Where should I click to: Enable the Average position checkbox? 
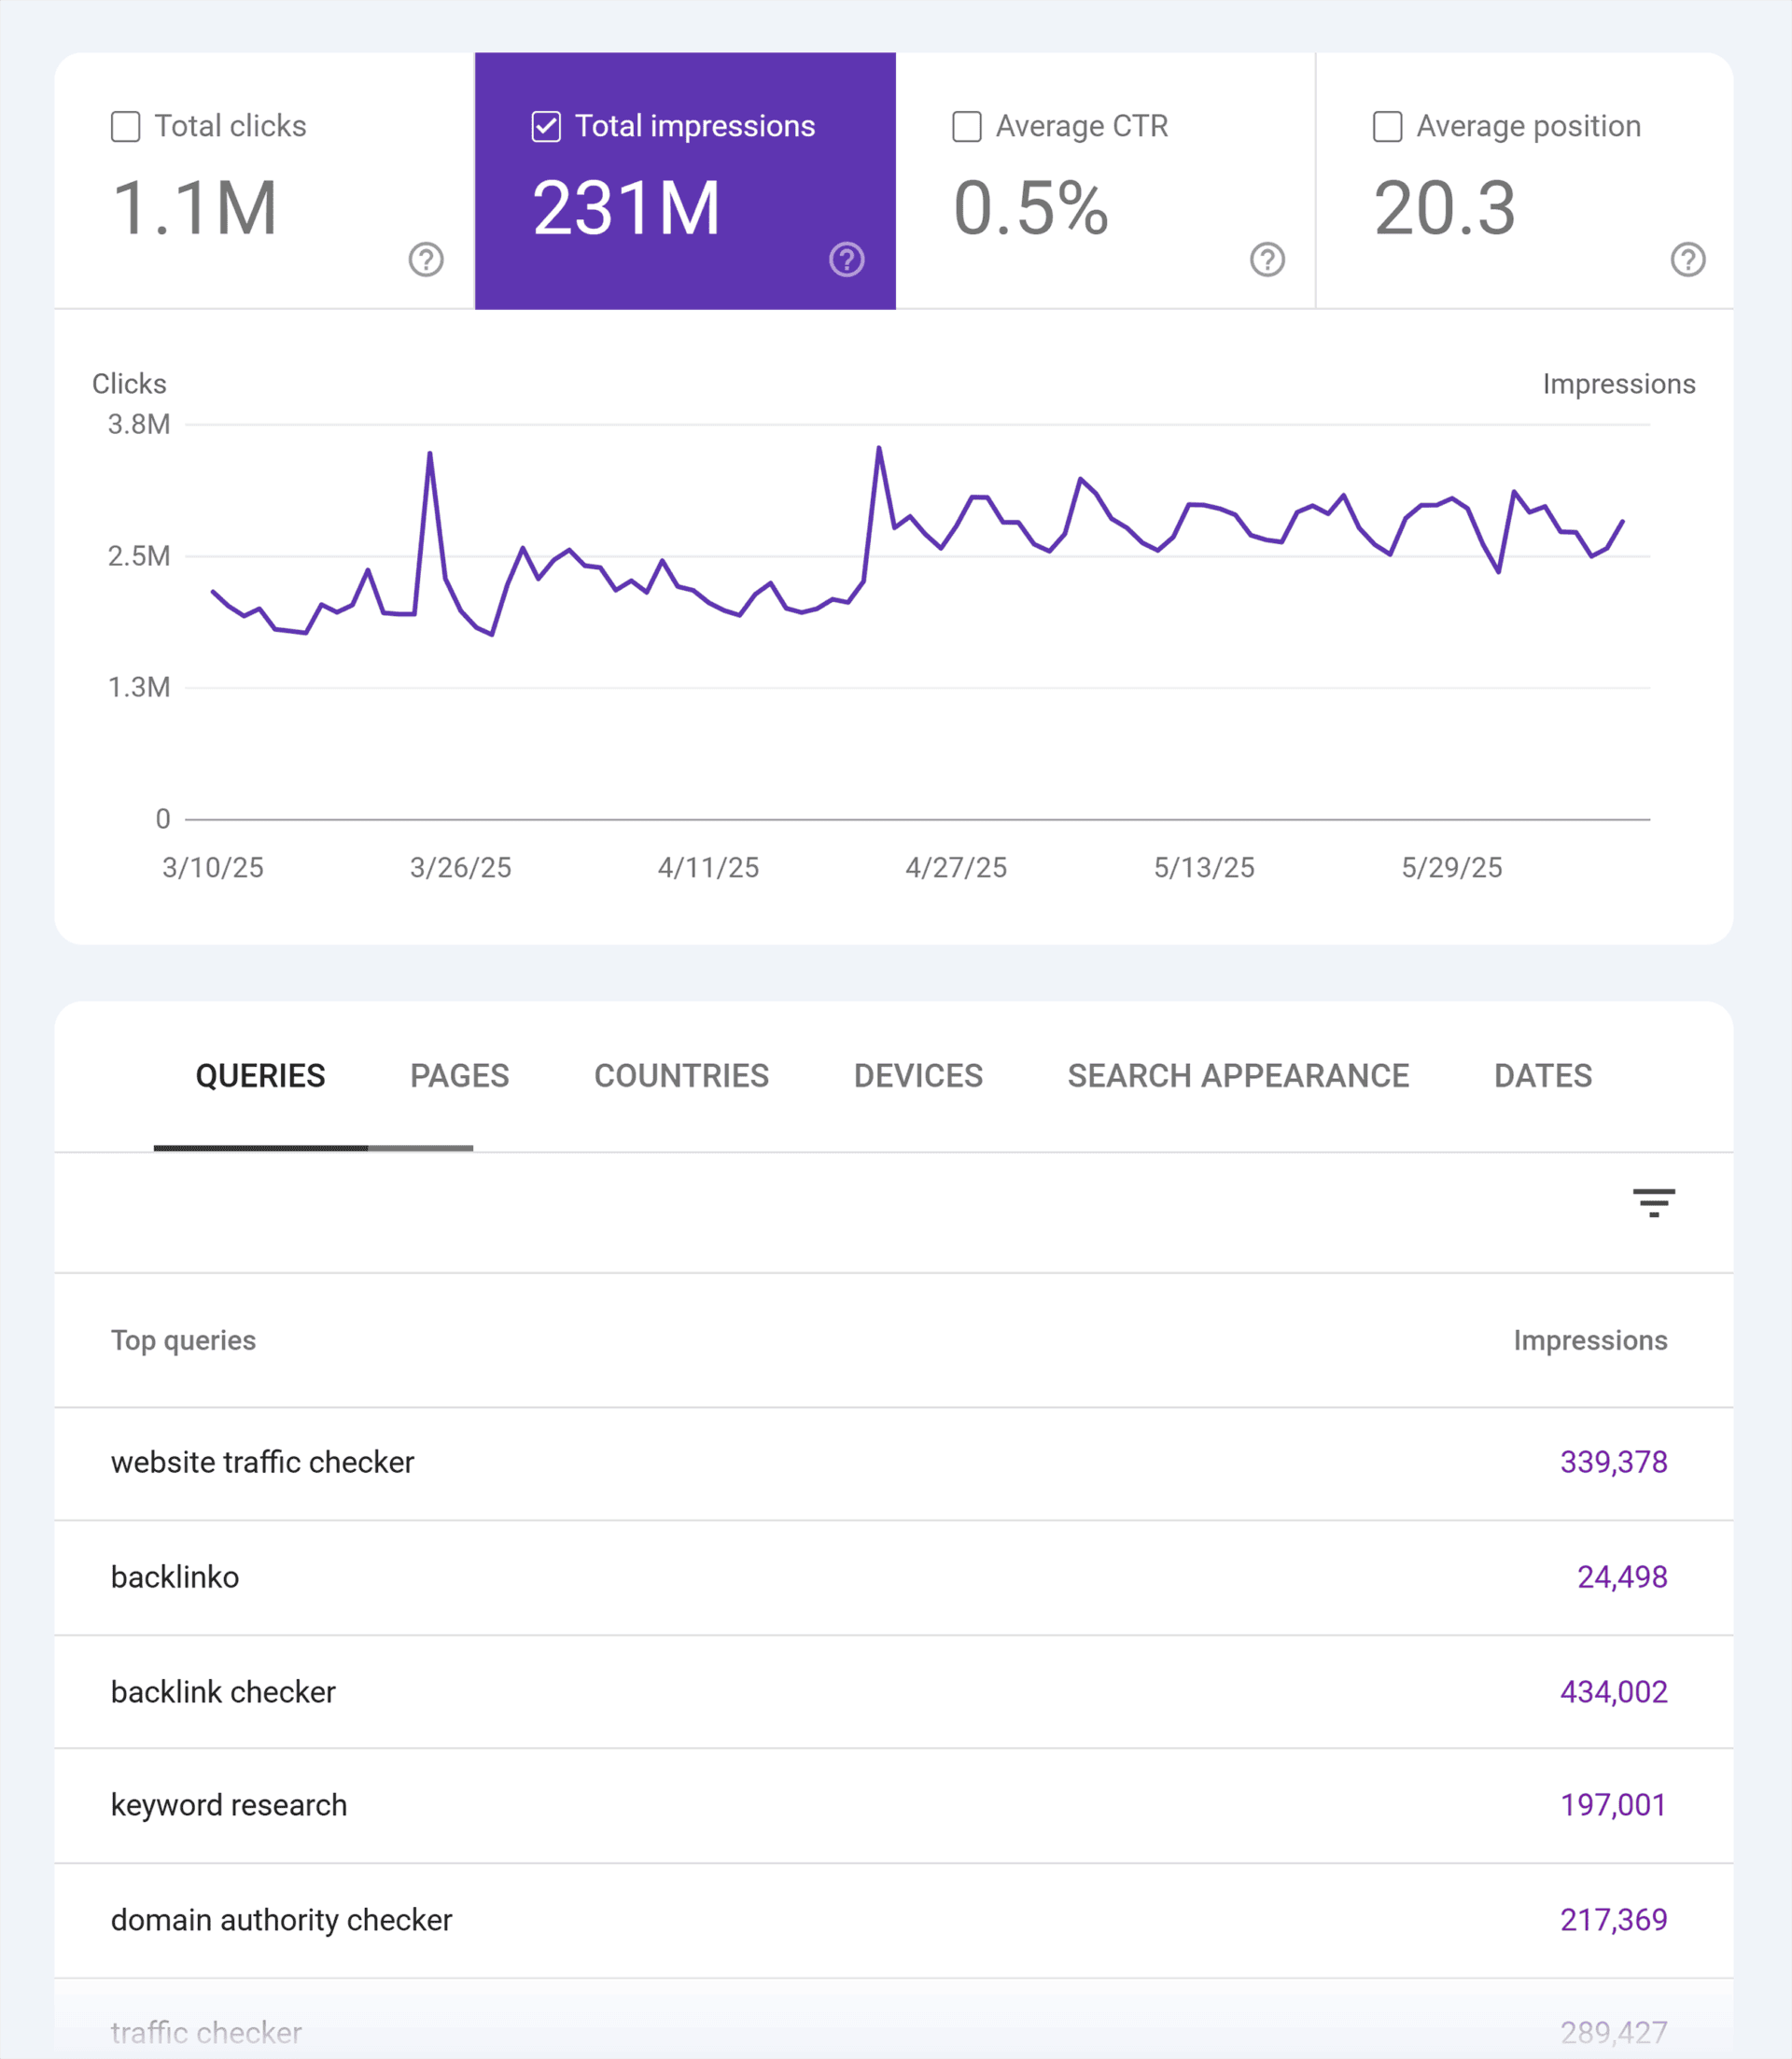[x=1387, y=127]
